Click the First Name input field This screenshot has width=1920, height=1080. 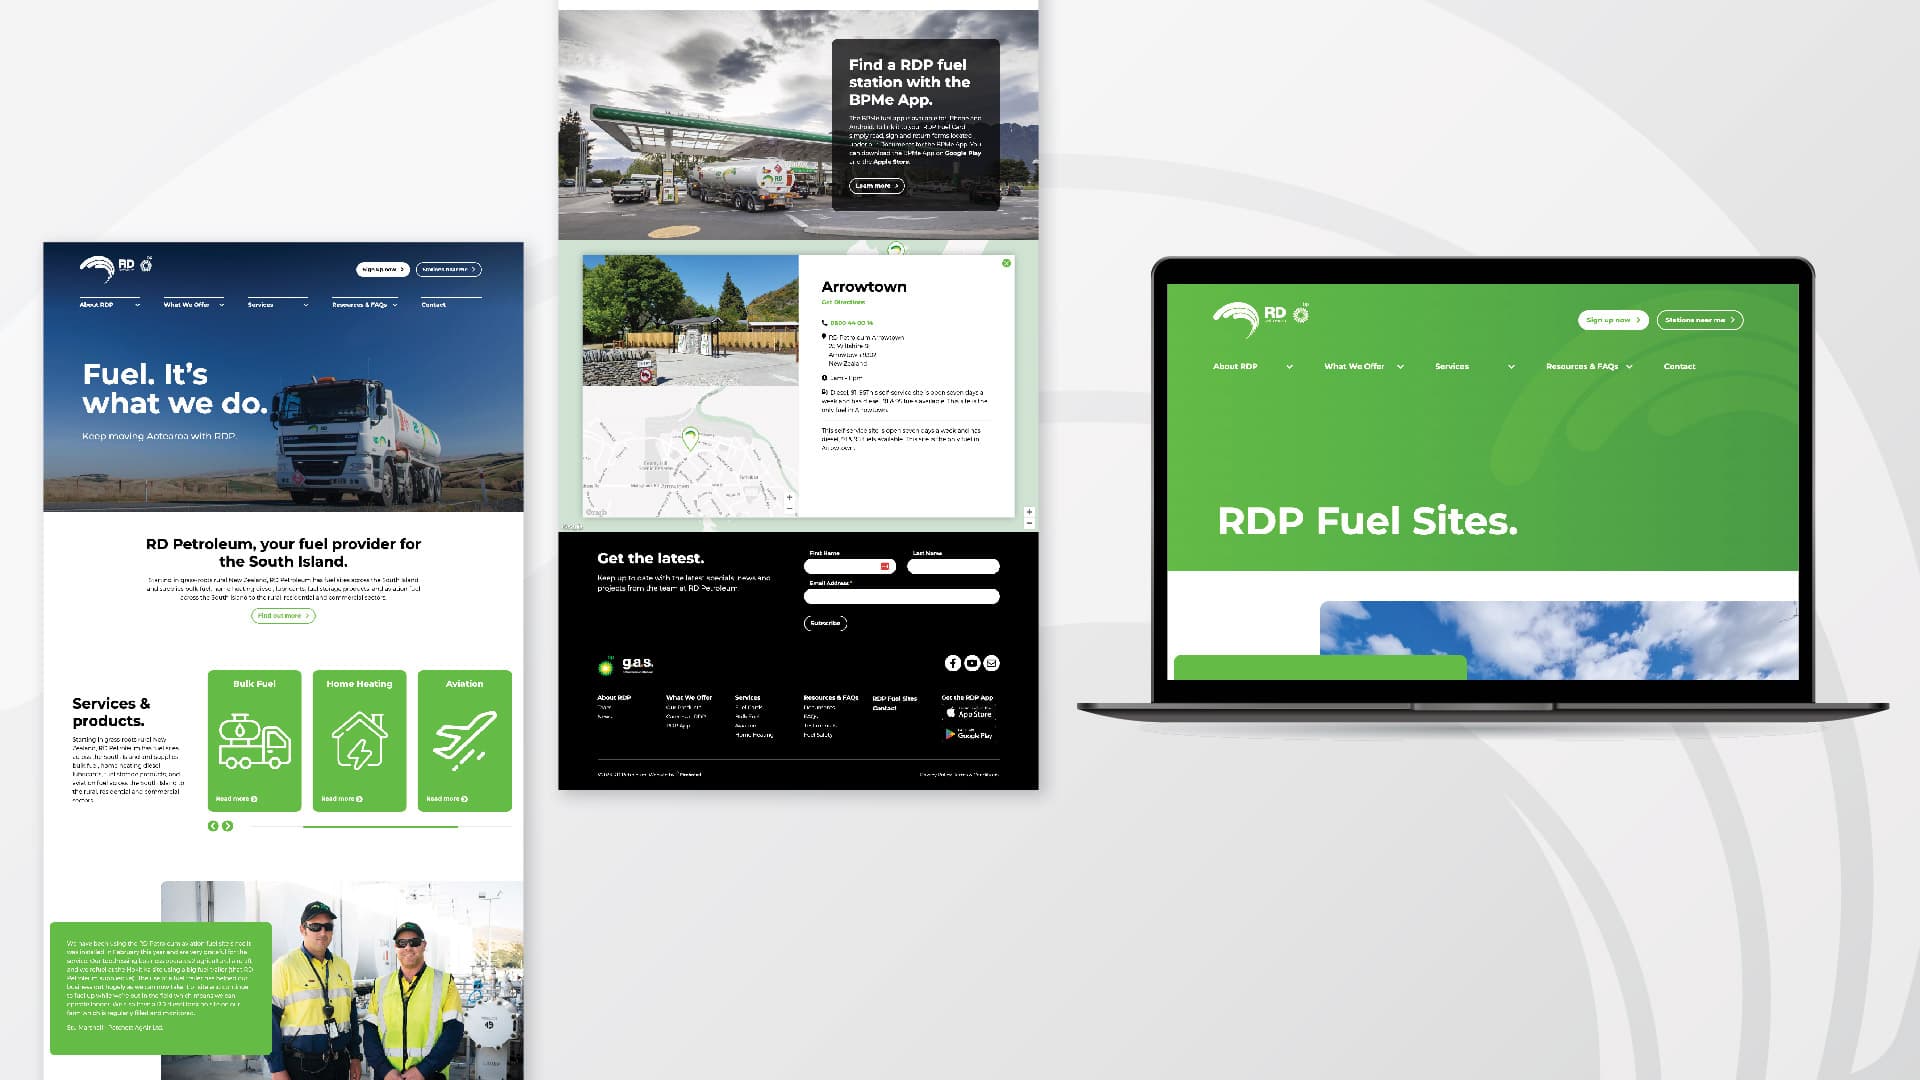pos(850,566)
